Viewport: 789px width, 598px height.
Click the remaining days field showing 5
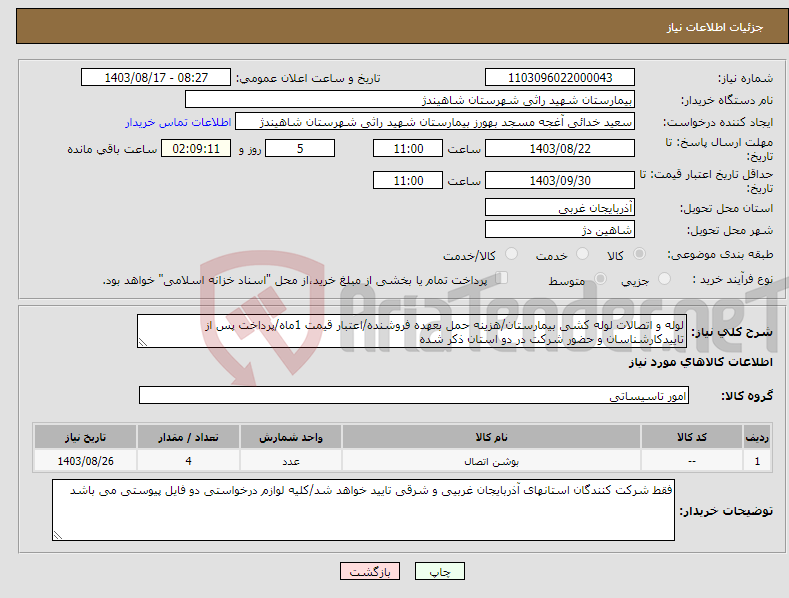(x=300, y=148)
